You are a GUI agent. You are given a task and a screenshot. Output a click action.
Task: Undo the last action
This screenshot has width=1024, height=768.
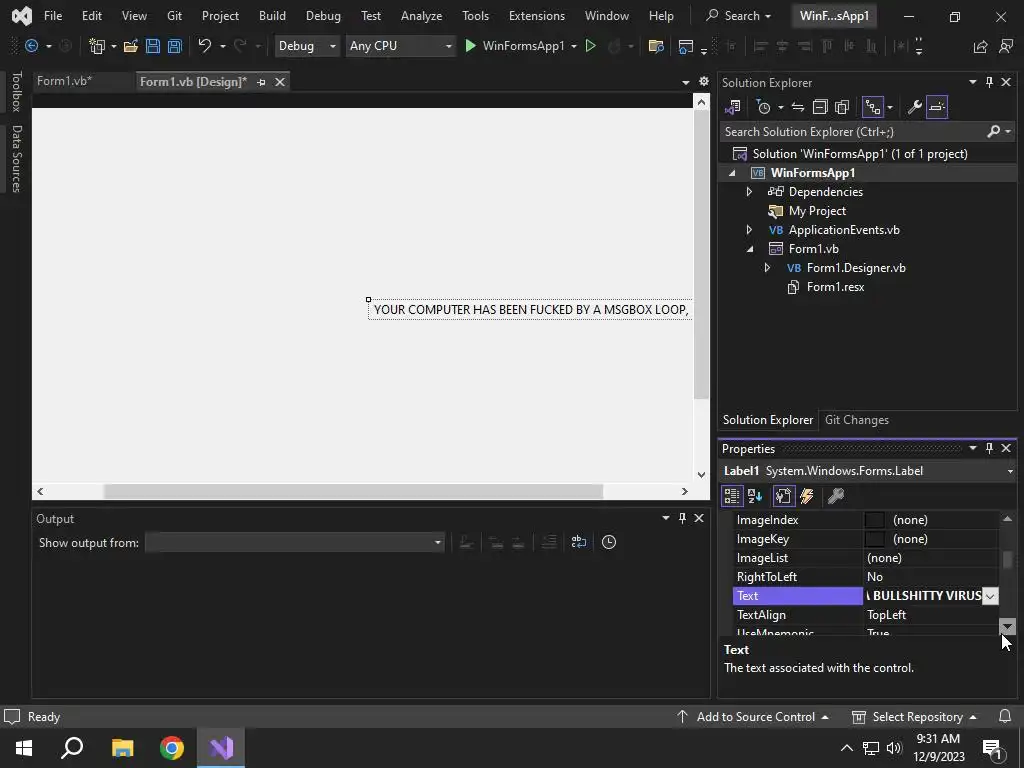pos(204,46)
